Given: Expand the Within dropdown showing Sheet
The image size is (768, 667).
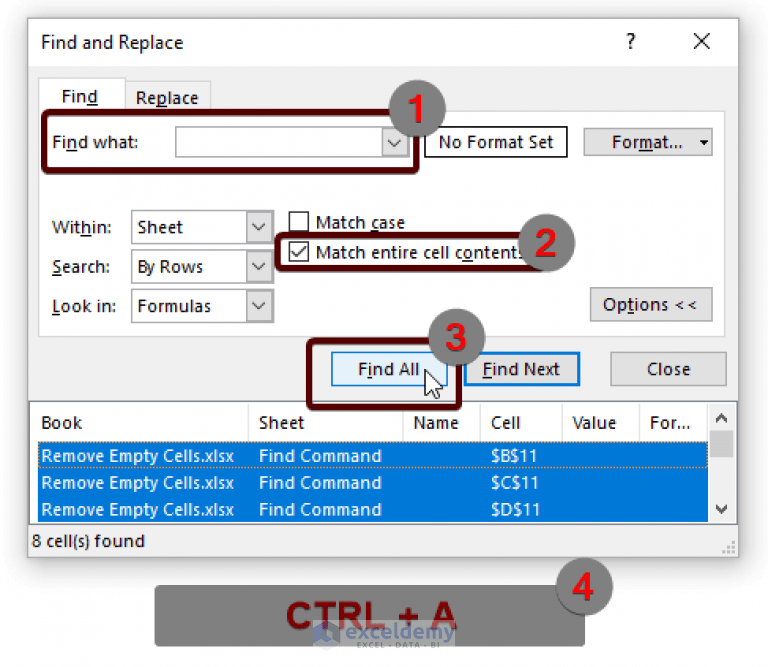Looking at the screenshot, I should [259, 227].
